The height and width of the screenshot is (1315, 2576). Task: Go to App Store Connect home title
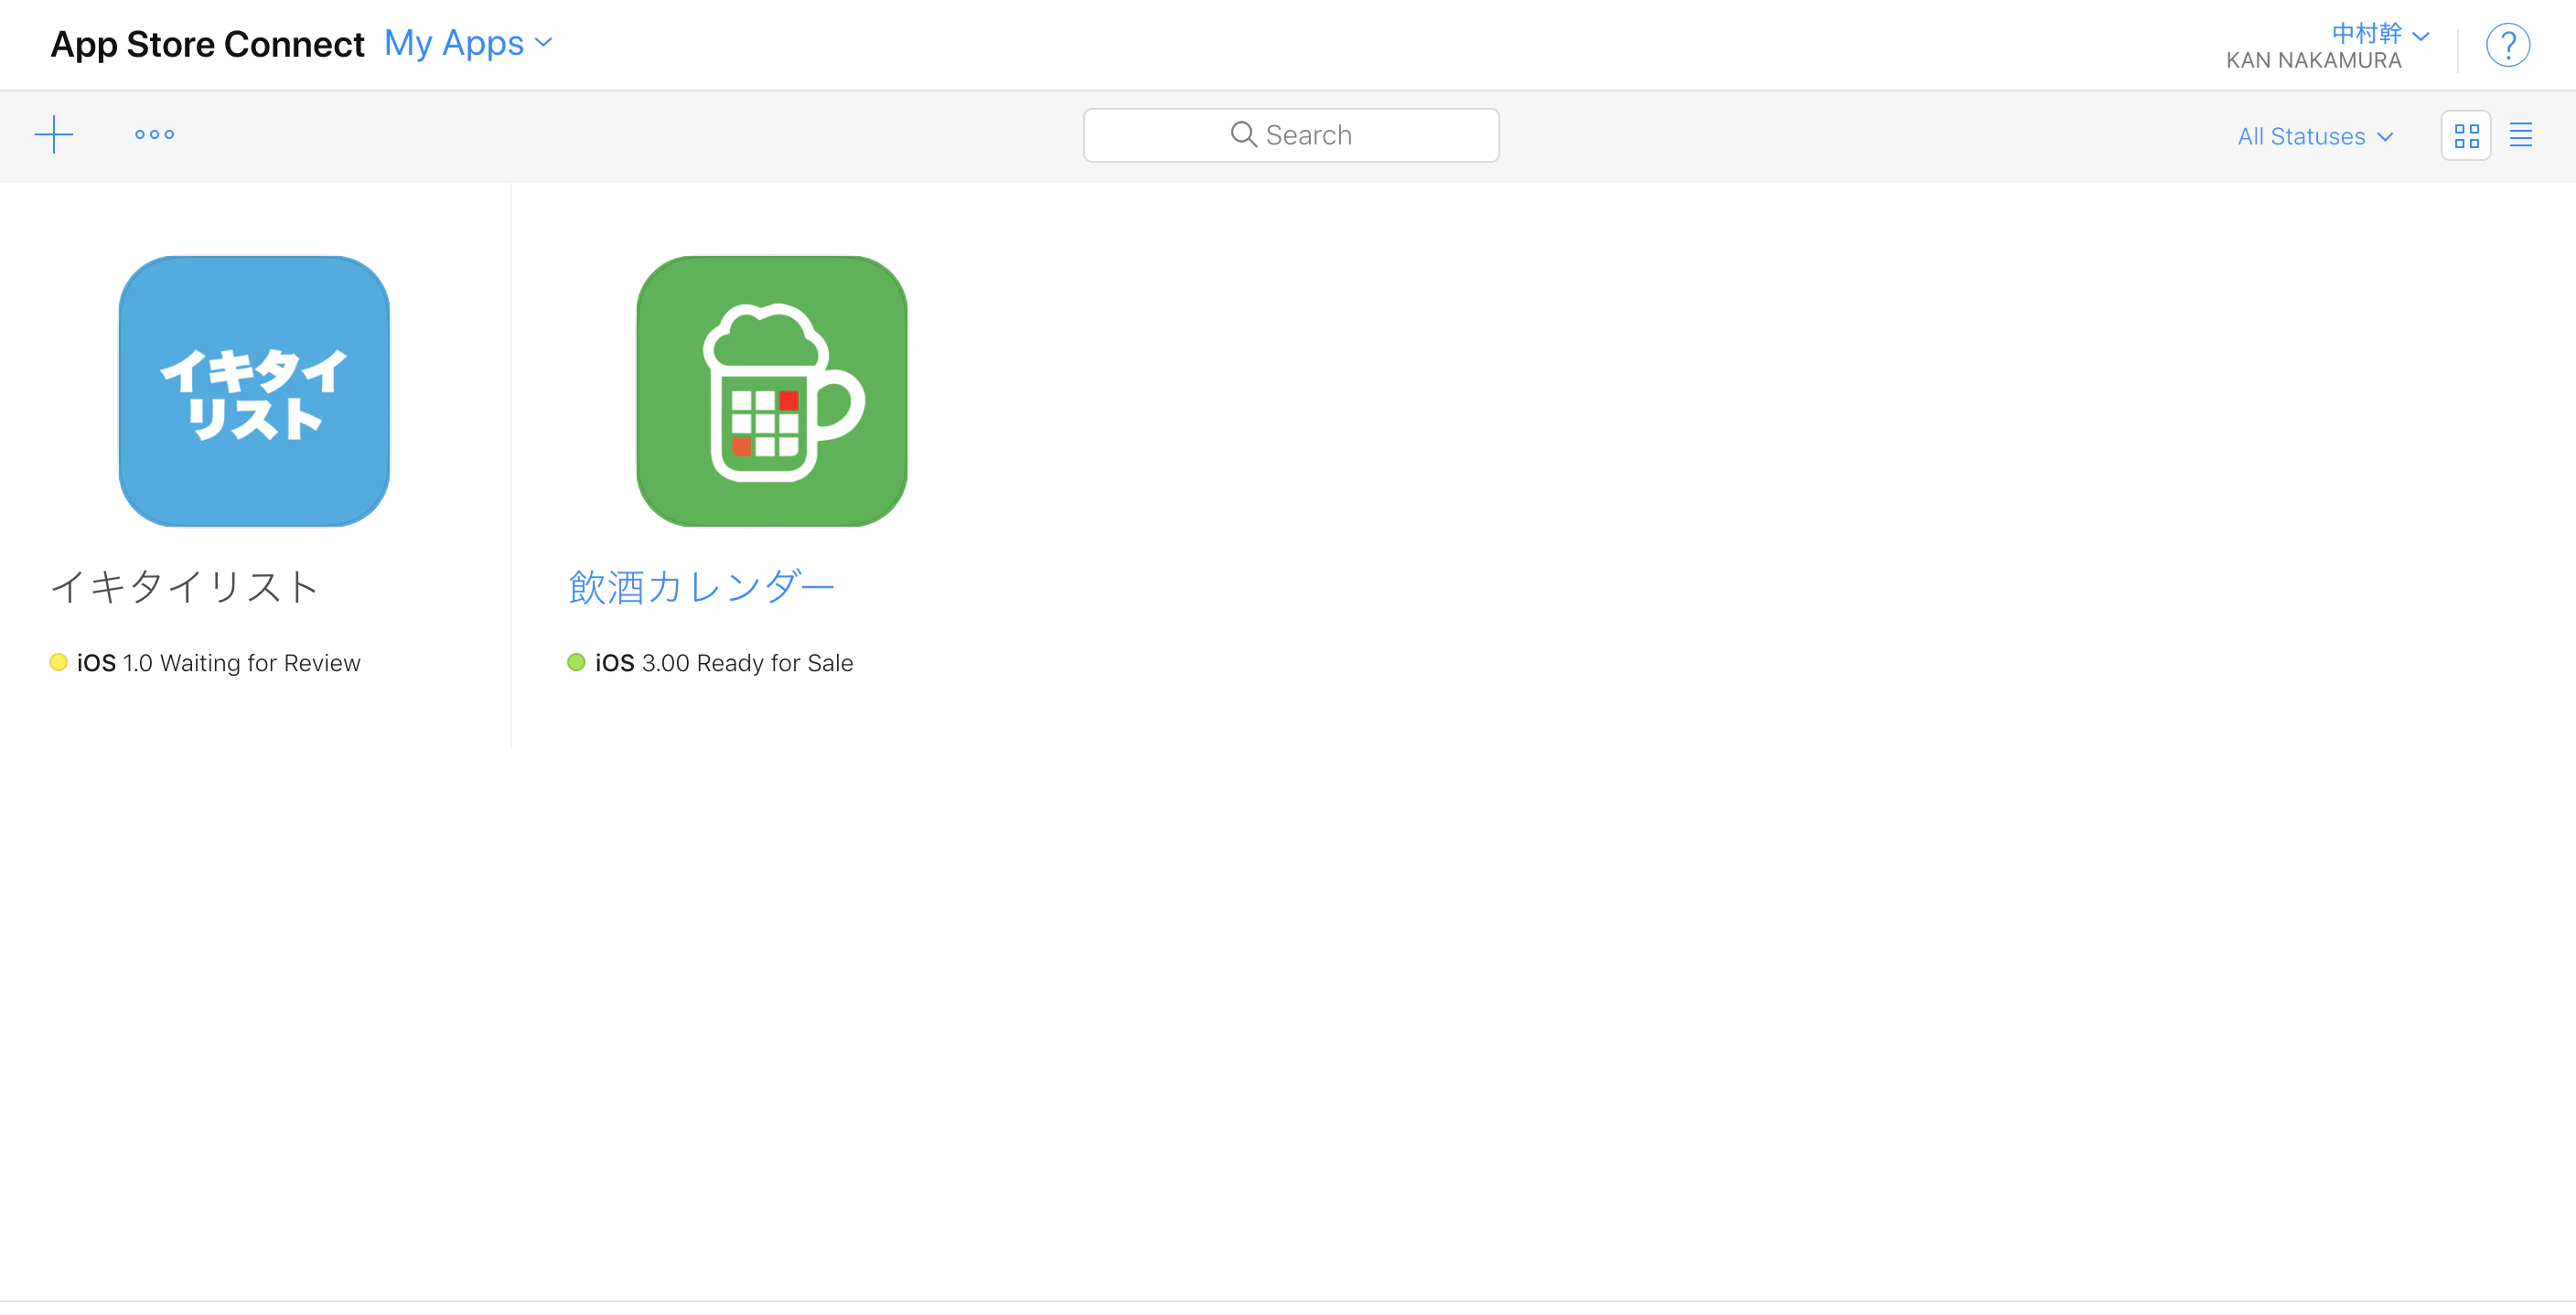(207, 44)
